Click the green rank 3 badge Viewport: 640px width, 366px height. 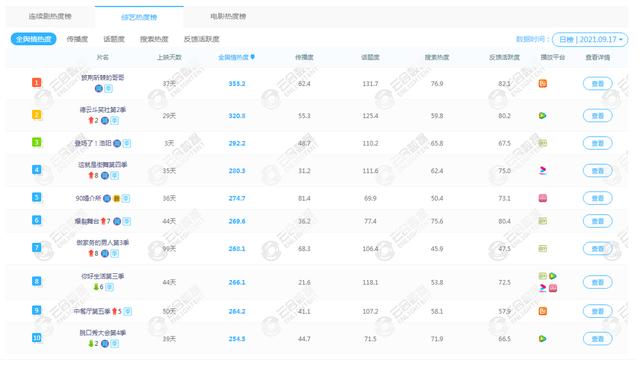pos(36,142)
